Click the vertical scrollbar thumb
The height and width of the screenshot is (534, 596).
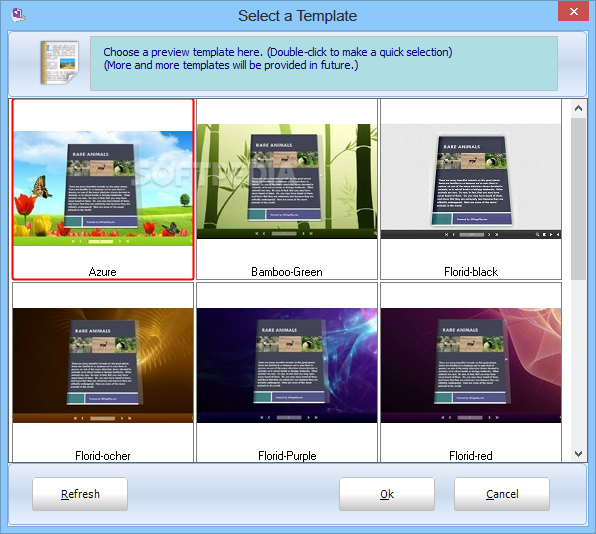click(x=579, y=198)
